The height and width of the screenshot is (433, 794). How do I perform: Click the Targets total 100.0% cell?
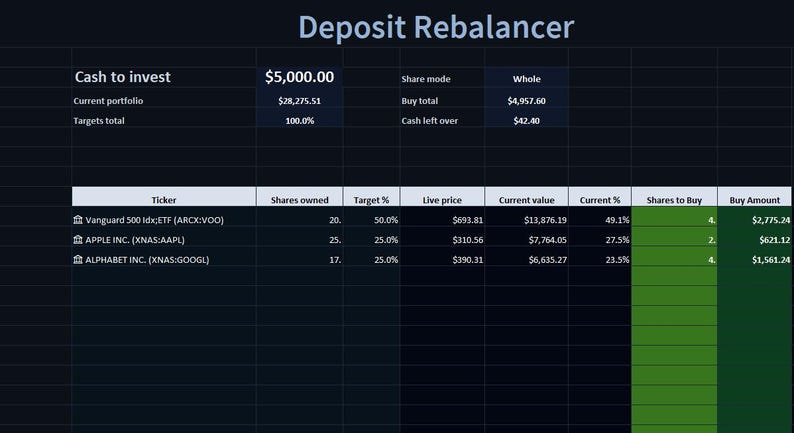(x=299, y=121)
